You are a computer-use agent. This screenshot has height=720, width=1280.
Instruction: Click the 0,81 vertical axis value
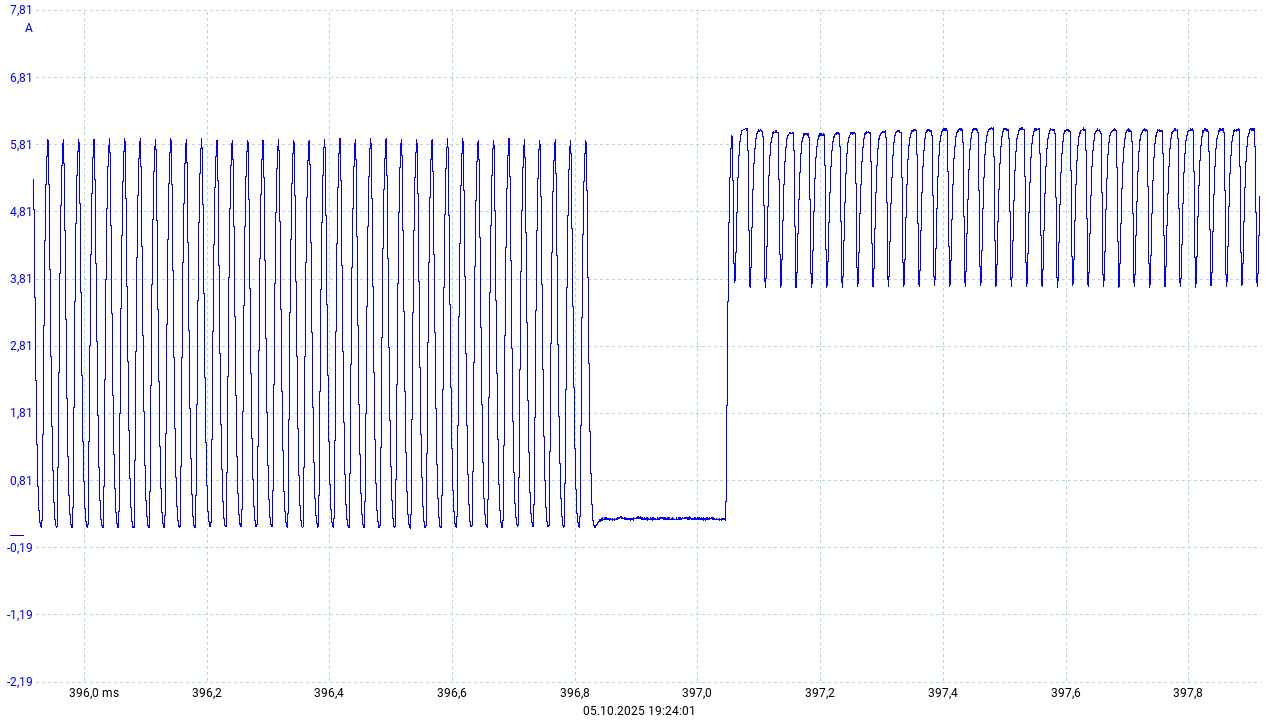pyautogui.click(x=21, y=480)
